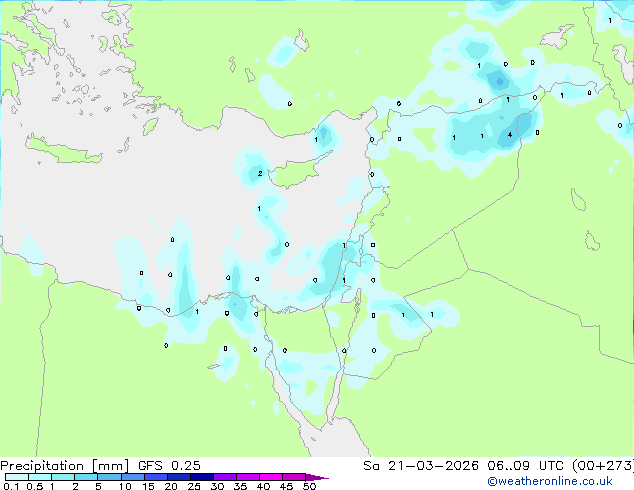Click the 'Precipitation [mm]' title text
The height and width of the screenshot is (490, 634).
tap(64, 466)
